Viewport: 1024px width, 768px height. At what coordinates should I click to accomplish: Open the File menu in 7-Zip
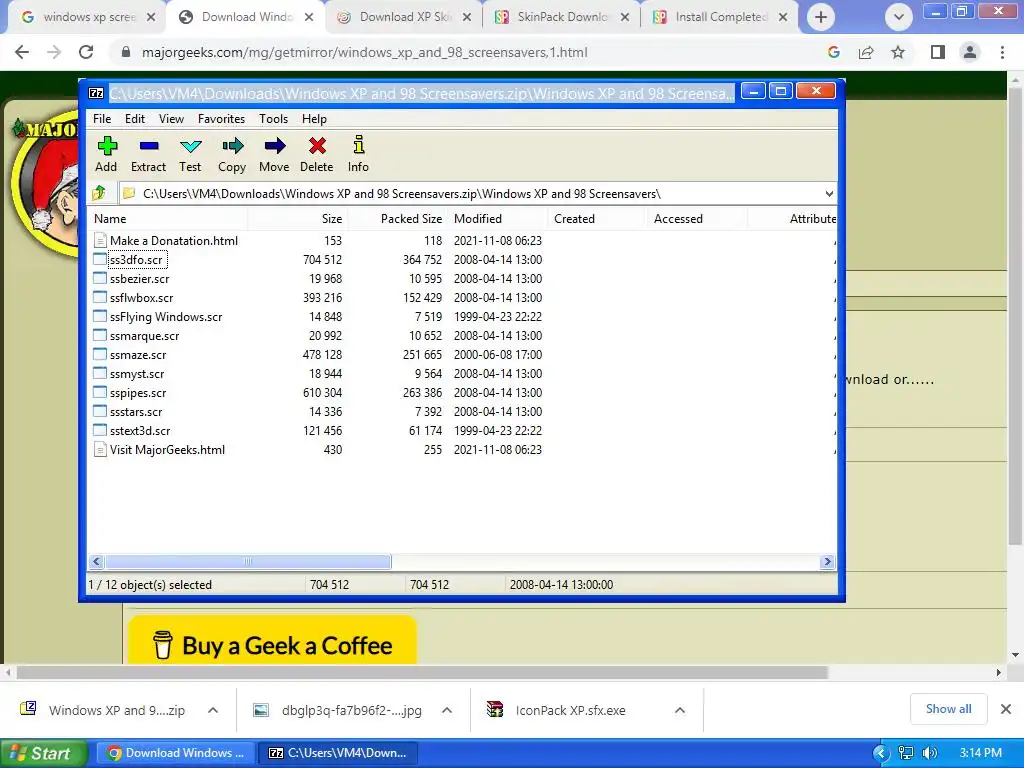[x=102, y=119]
